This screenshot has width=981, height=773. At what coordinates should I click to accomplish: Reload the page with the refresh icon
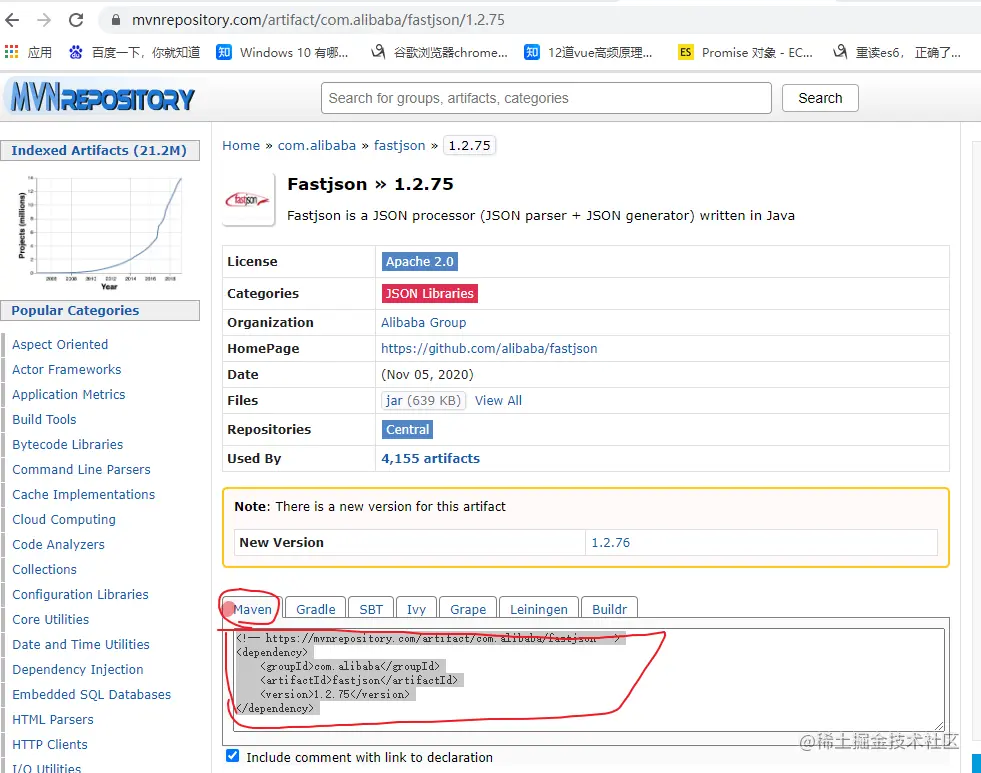[76, 20]
